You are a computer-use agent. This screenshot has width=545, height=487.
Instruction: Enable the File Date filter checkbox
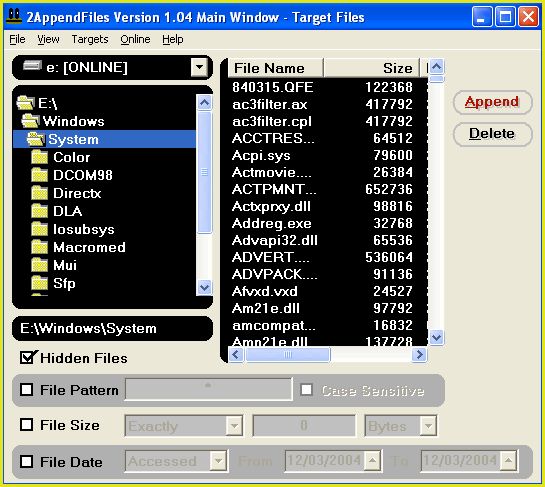27,462
